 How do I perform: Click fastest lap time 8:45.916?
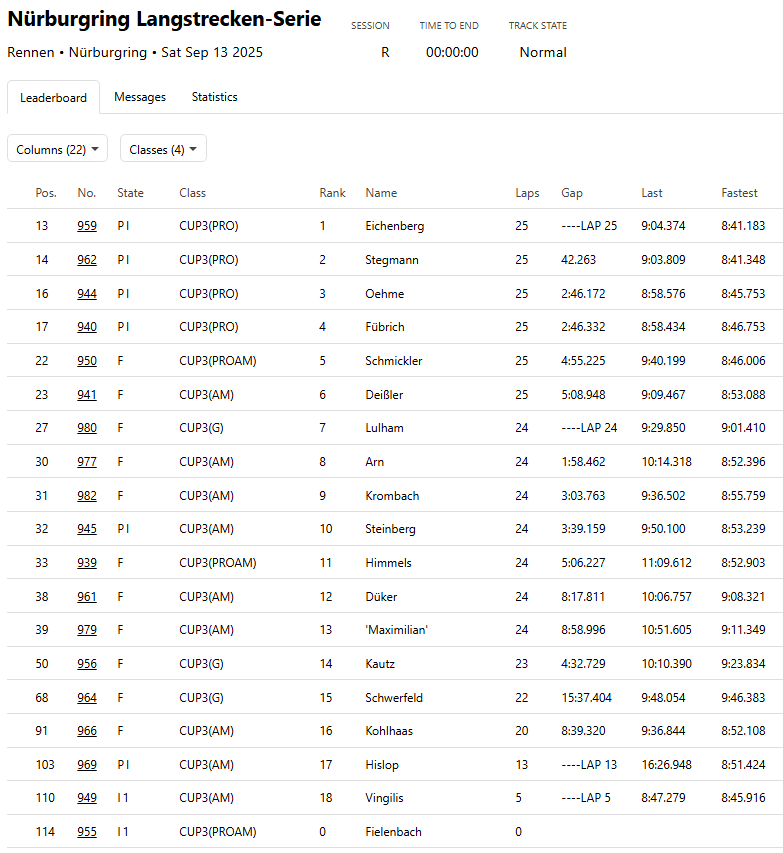(x=743, y=798)
